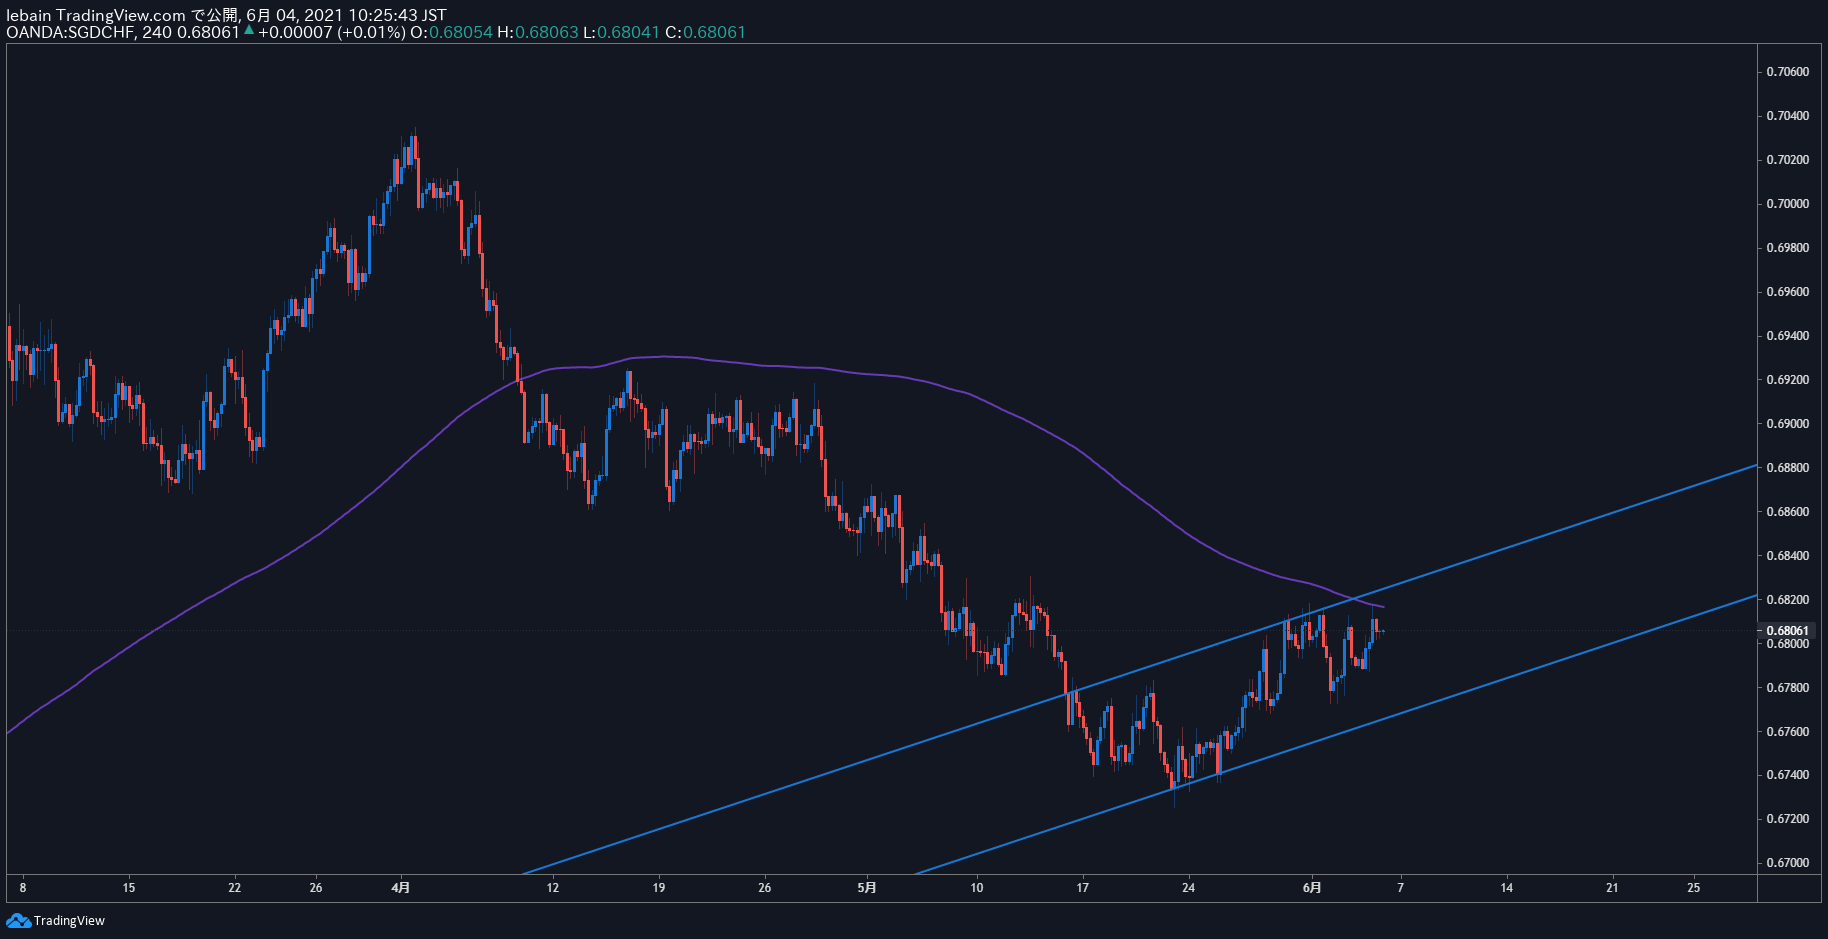The width and height of the screenshot is (1828, 939).
Task: Click the 0.70600 price axis label
Action: (x=1787, y=72)
